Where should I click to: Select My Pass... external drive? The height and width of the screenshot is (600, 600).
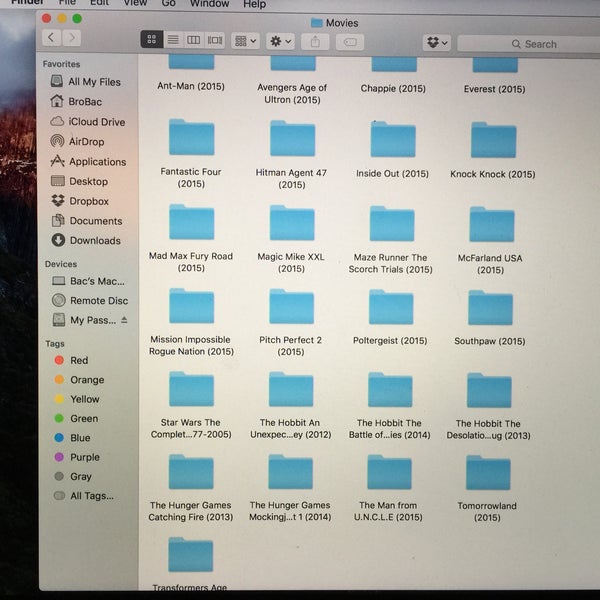click(84, 320)
